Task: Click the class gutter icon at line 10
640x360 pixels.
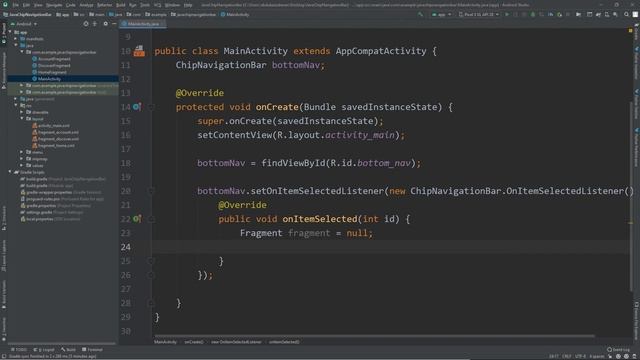Action: tap(139, 51)
